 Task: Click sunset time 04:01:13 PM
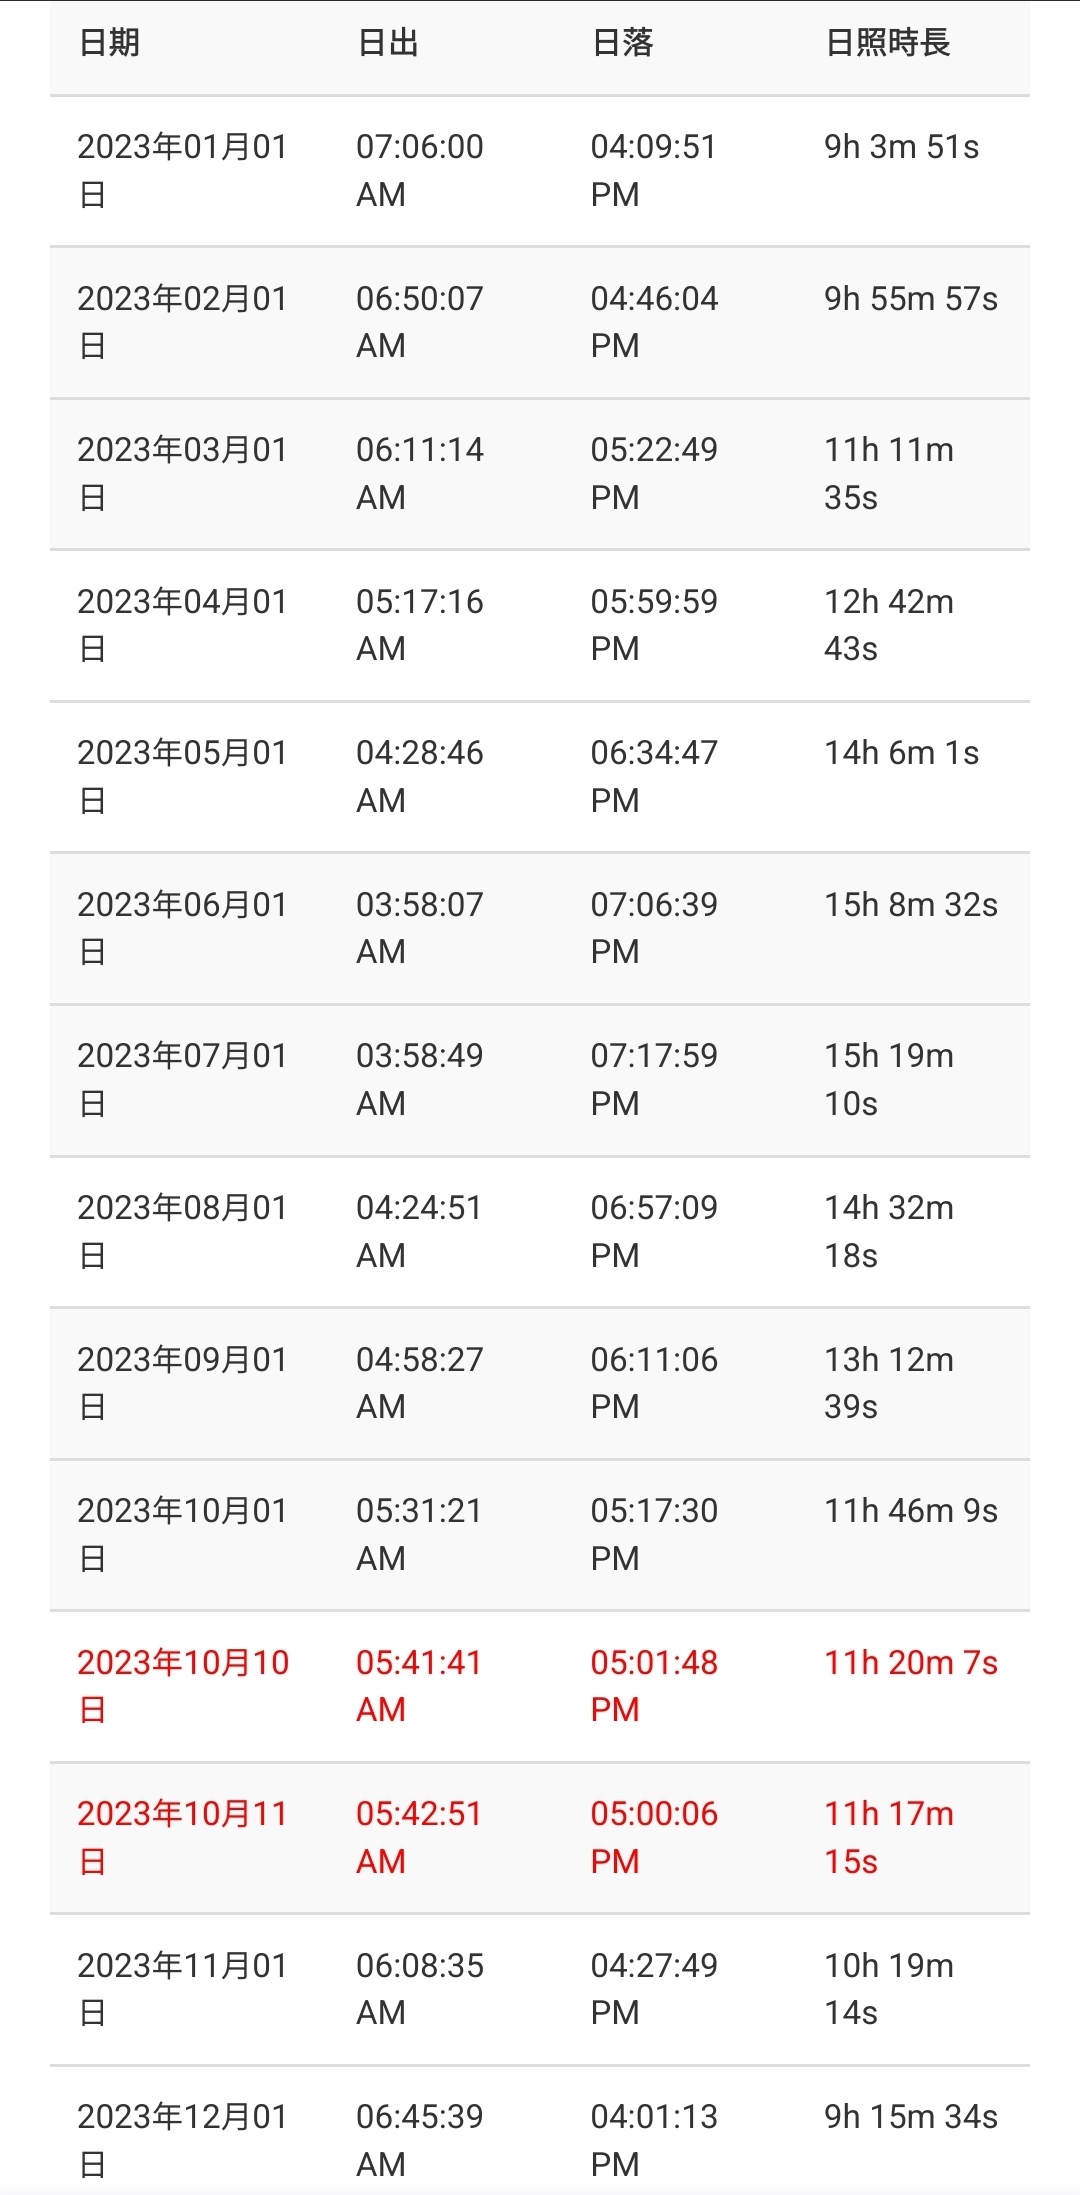(654, 2140)
